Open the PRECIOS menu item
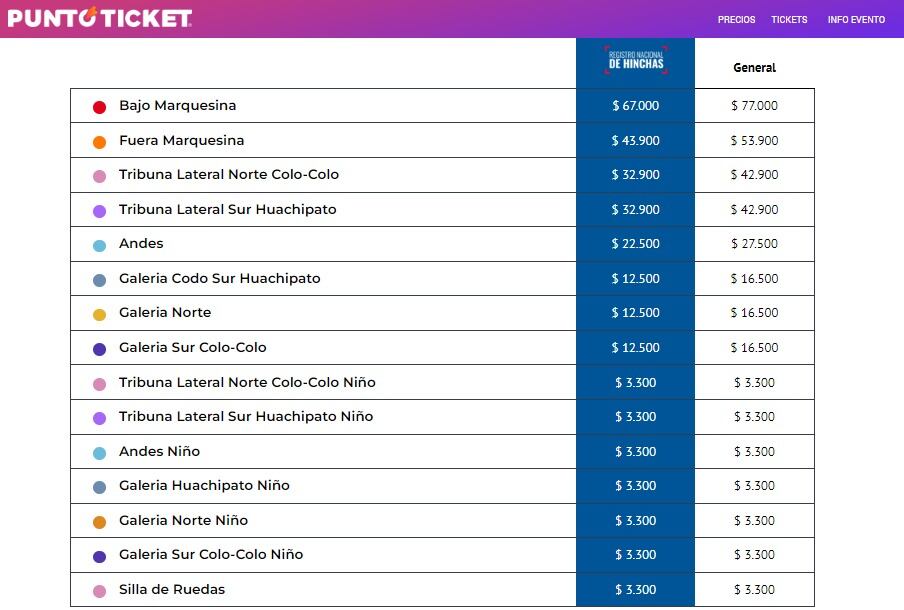The width and height of the screenshot is (904, 610). click(x=736, y=20)
